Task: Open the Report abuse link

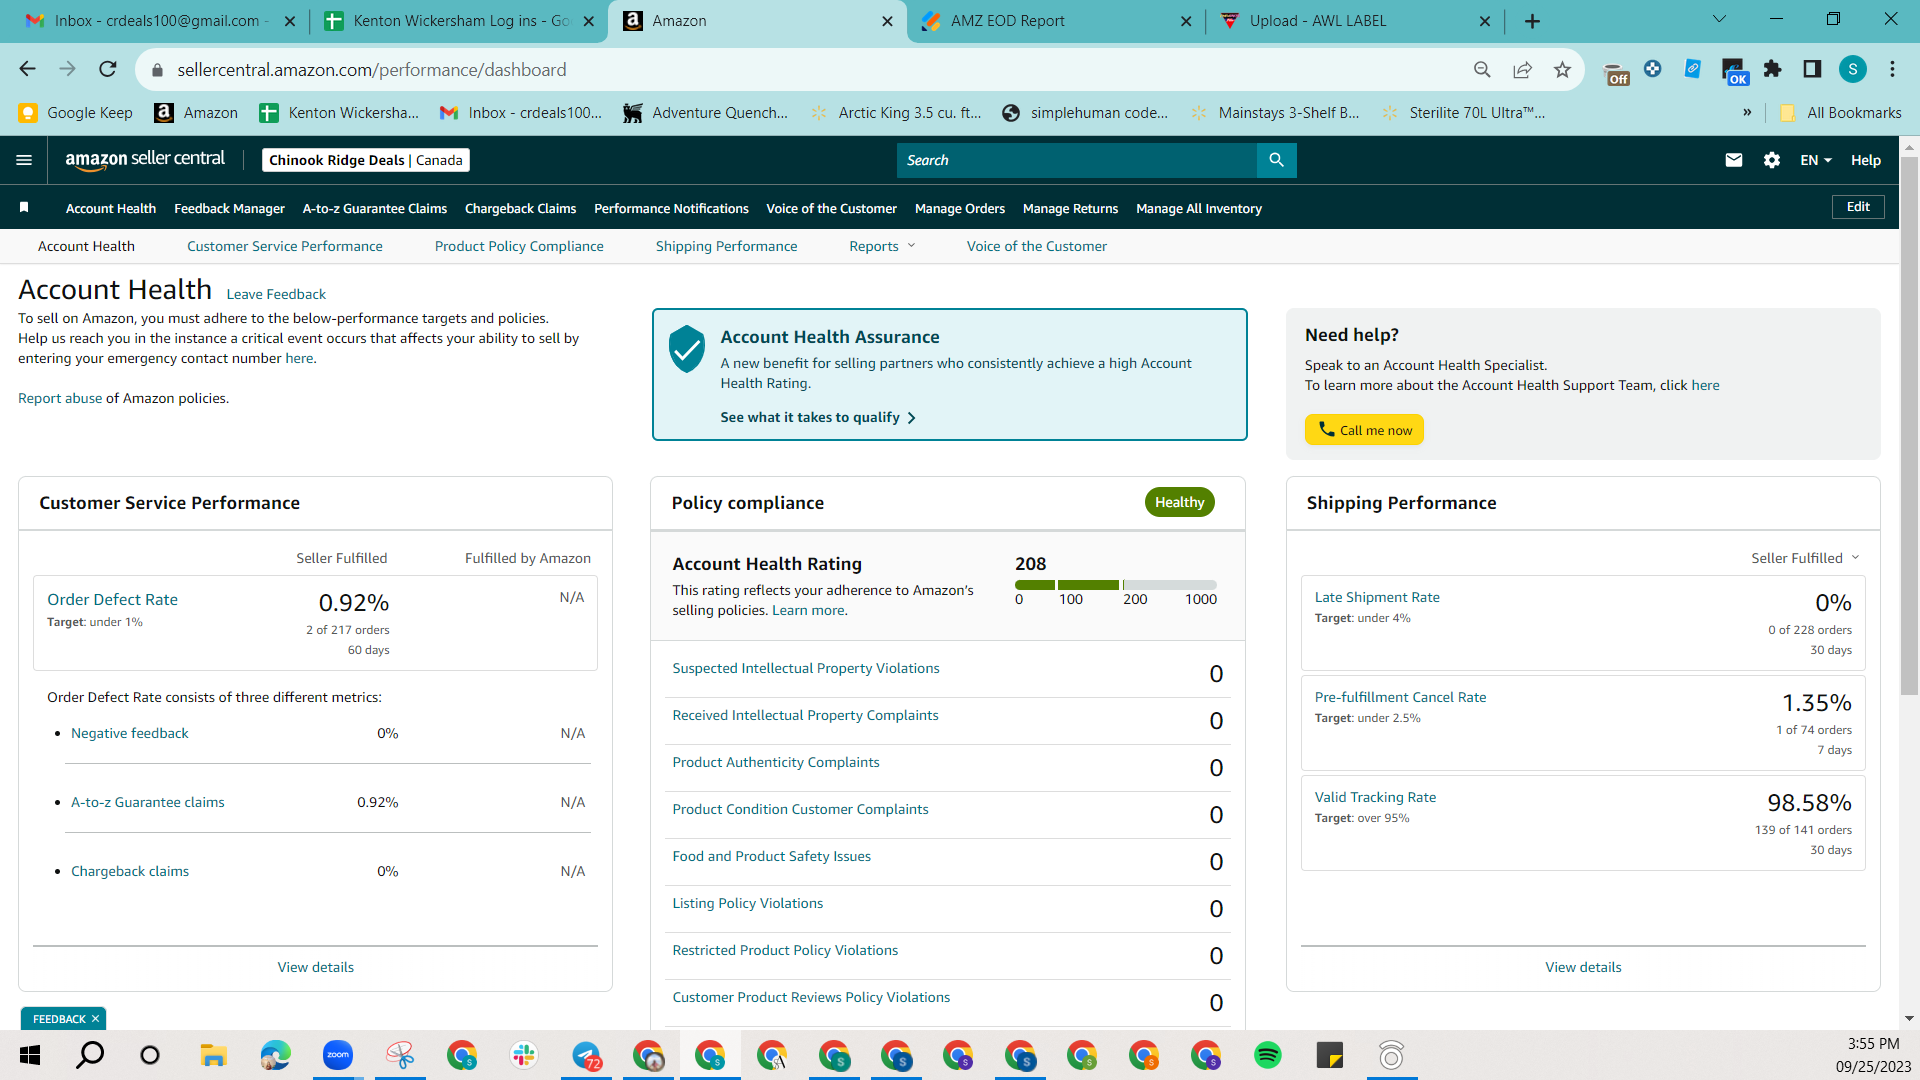Action: (60, 398)
